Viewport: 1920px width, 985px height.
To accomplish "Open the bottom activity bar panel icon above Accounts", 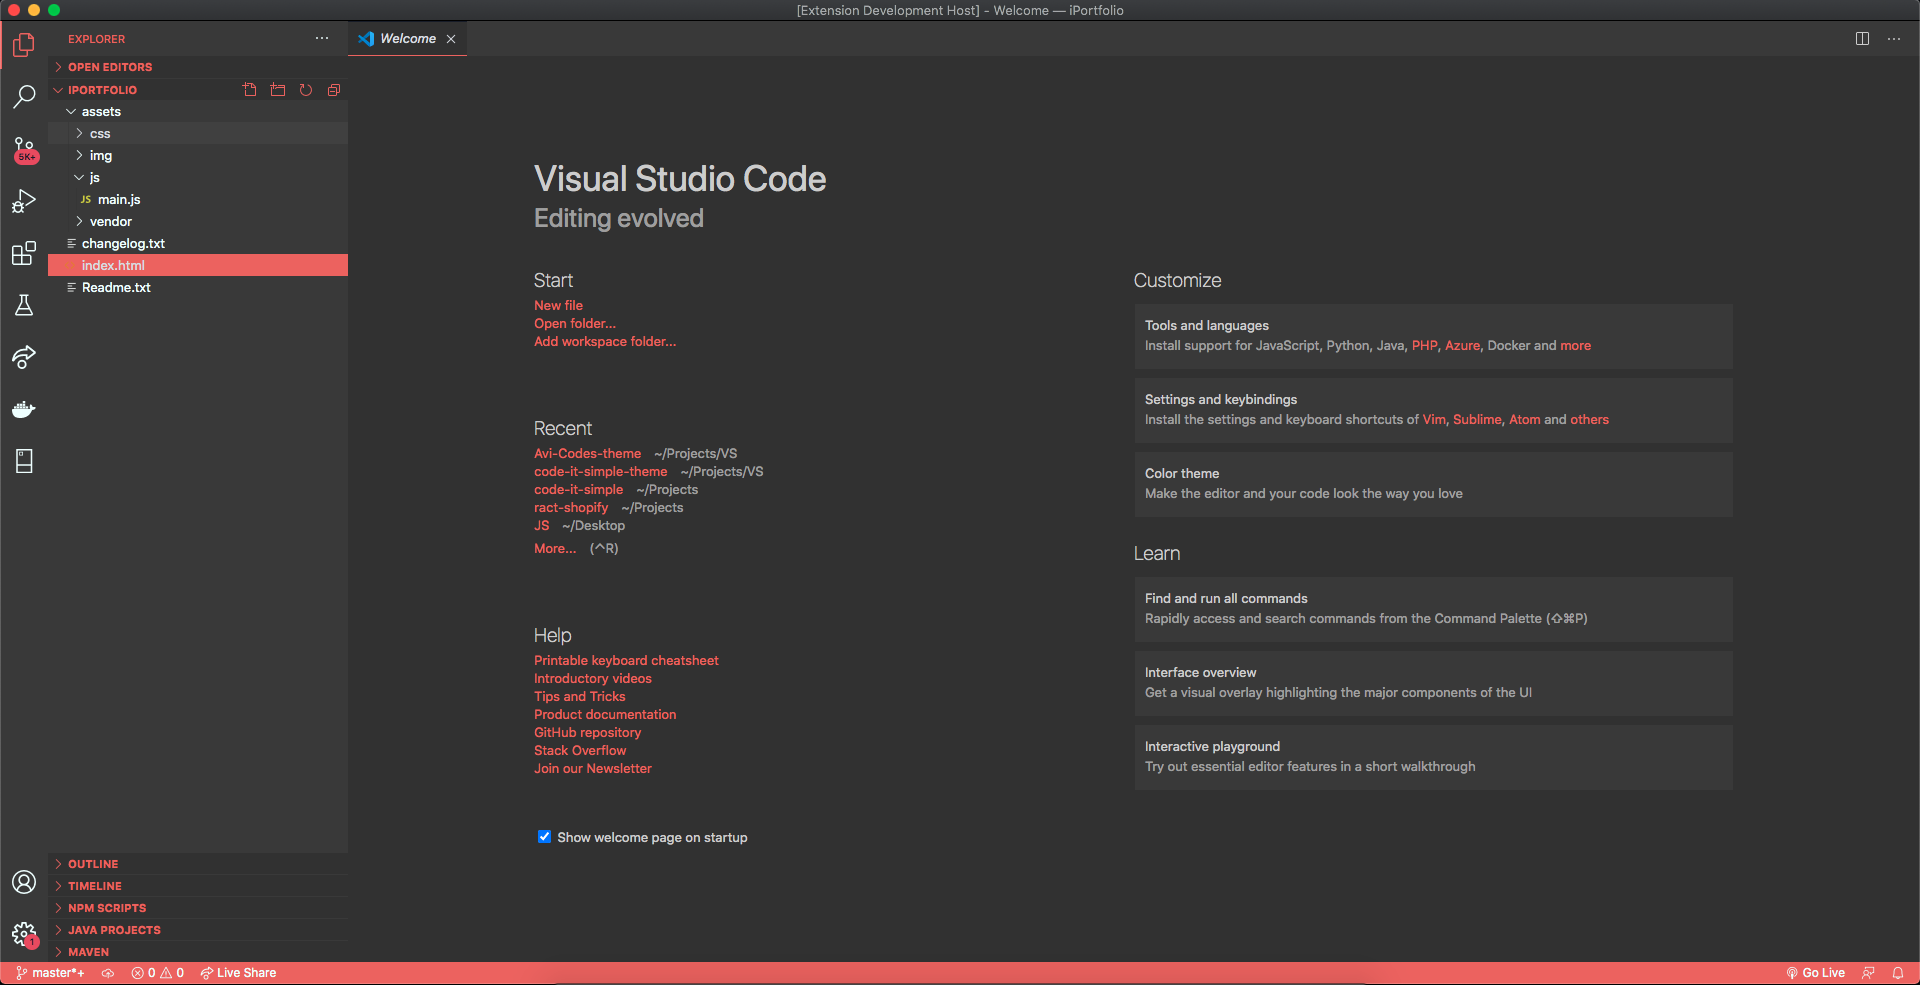I will pos(24,461).
